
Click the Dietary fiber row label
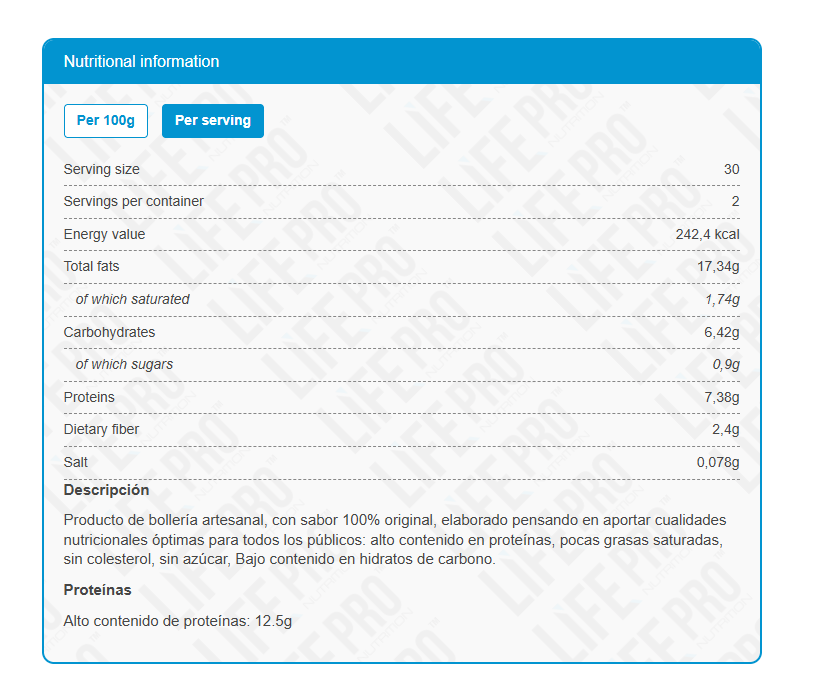(x=101, y=429)
